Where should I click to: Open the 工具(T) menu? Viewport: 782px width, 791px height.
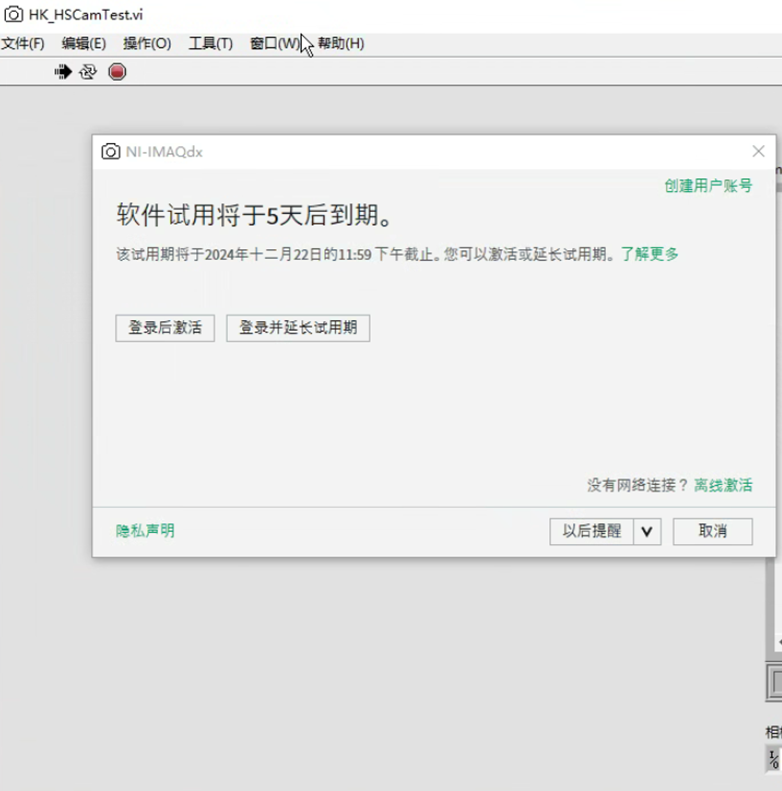click(210, 43)
